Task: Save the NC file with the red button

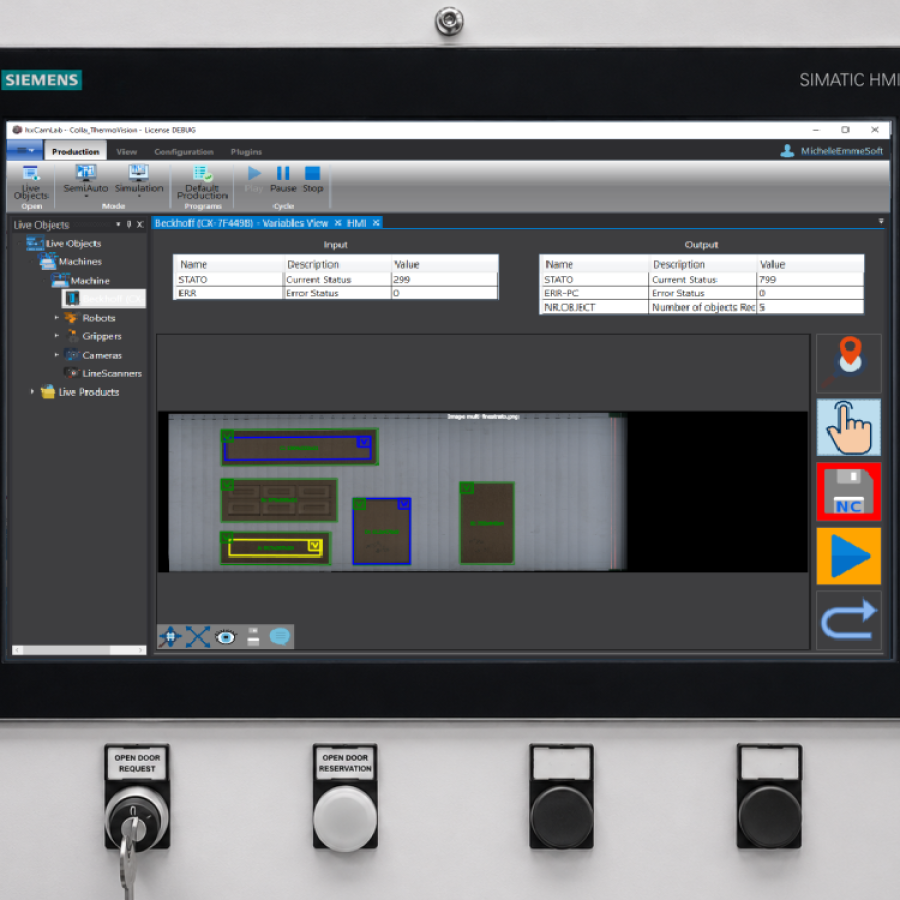Action: point(848,492)
